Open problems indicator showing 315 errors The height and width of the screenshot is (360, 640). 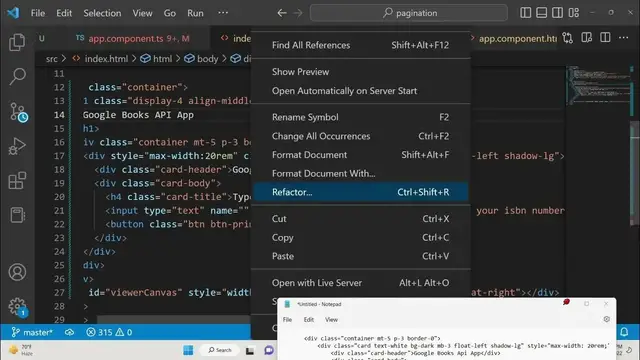click(x=109, y=332)
